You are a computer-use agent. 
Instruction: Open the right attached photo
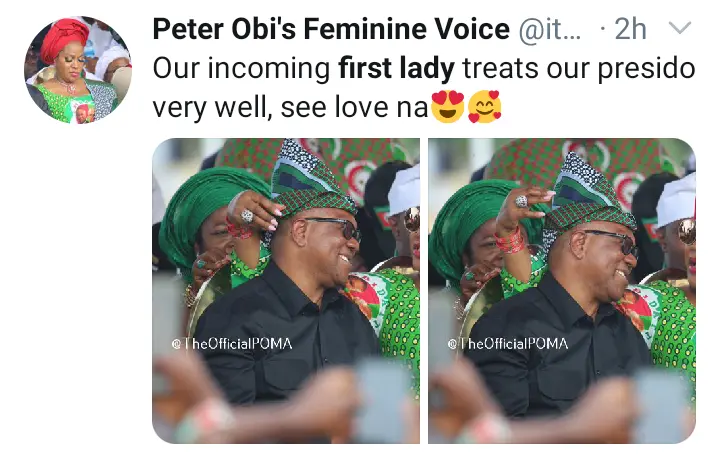pos(562,290)
